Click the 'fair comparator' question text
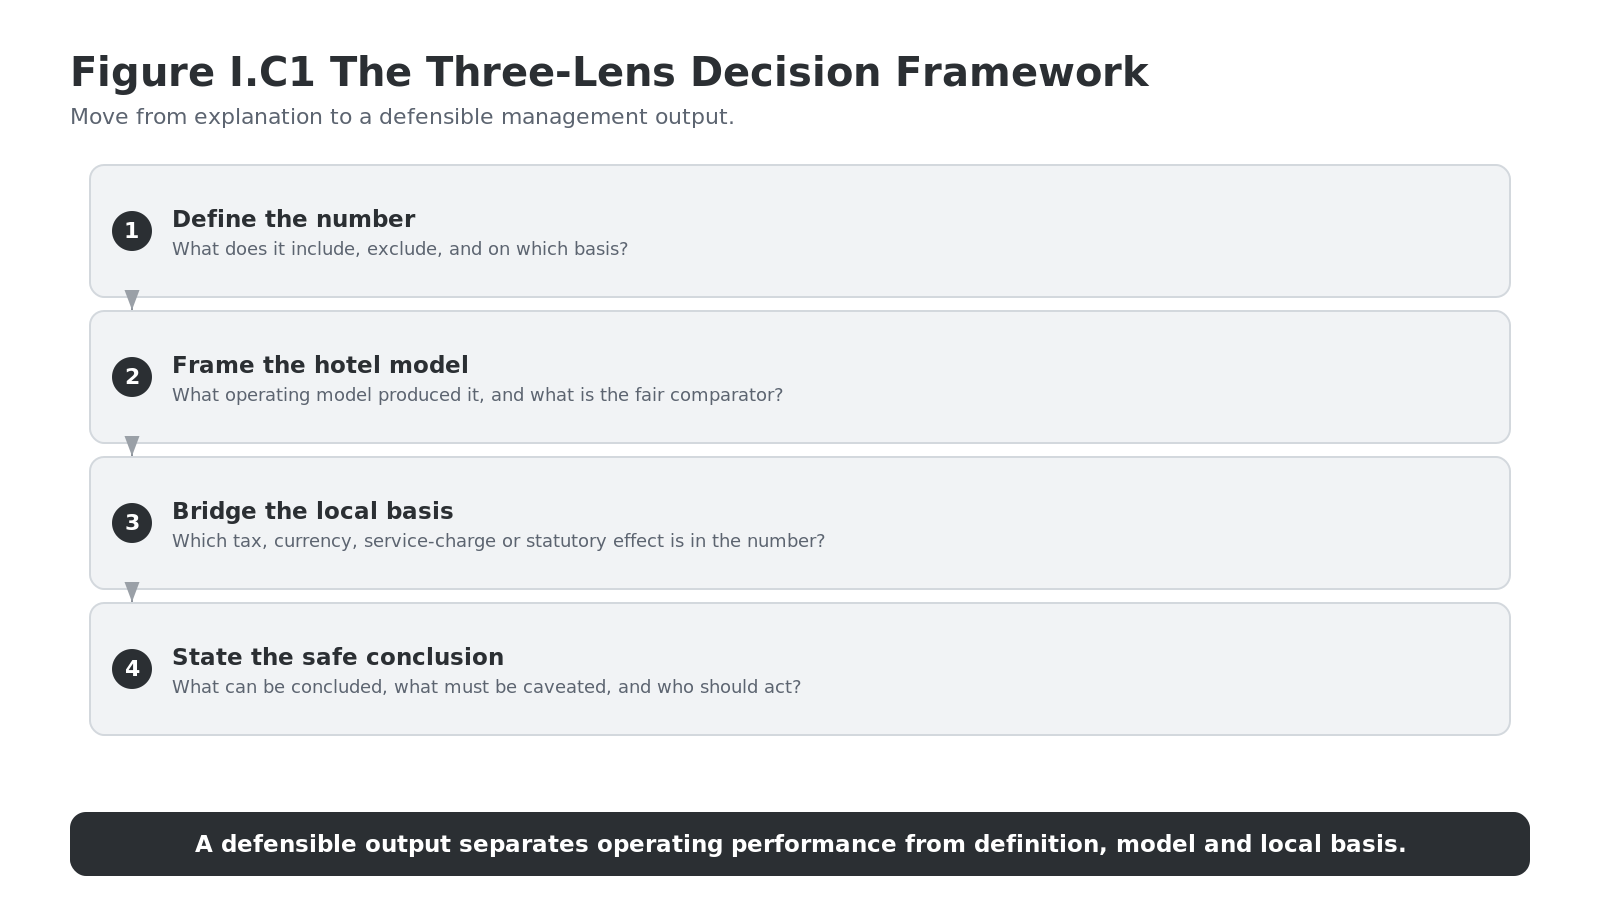Image resolution: width=1600 pixels, height=900 pixels. [x=477, y=395]
